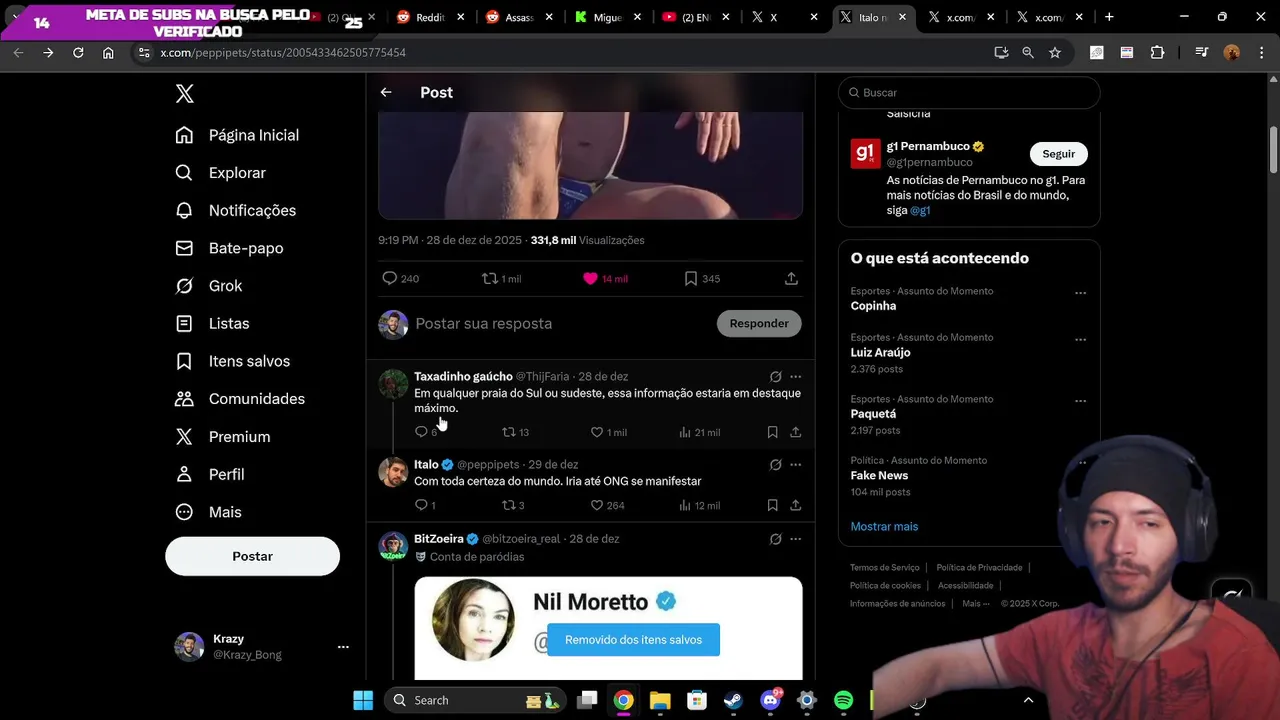
Task: Bookmark page with Chrome star icon
Action: (x=1055, y=52)
